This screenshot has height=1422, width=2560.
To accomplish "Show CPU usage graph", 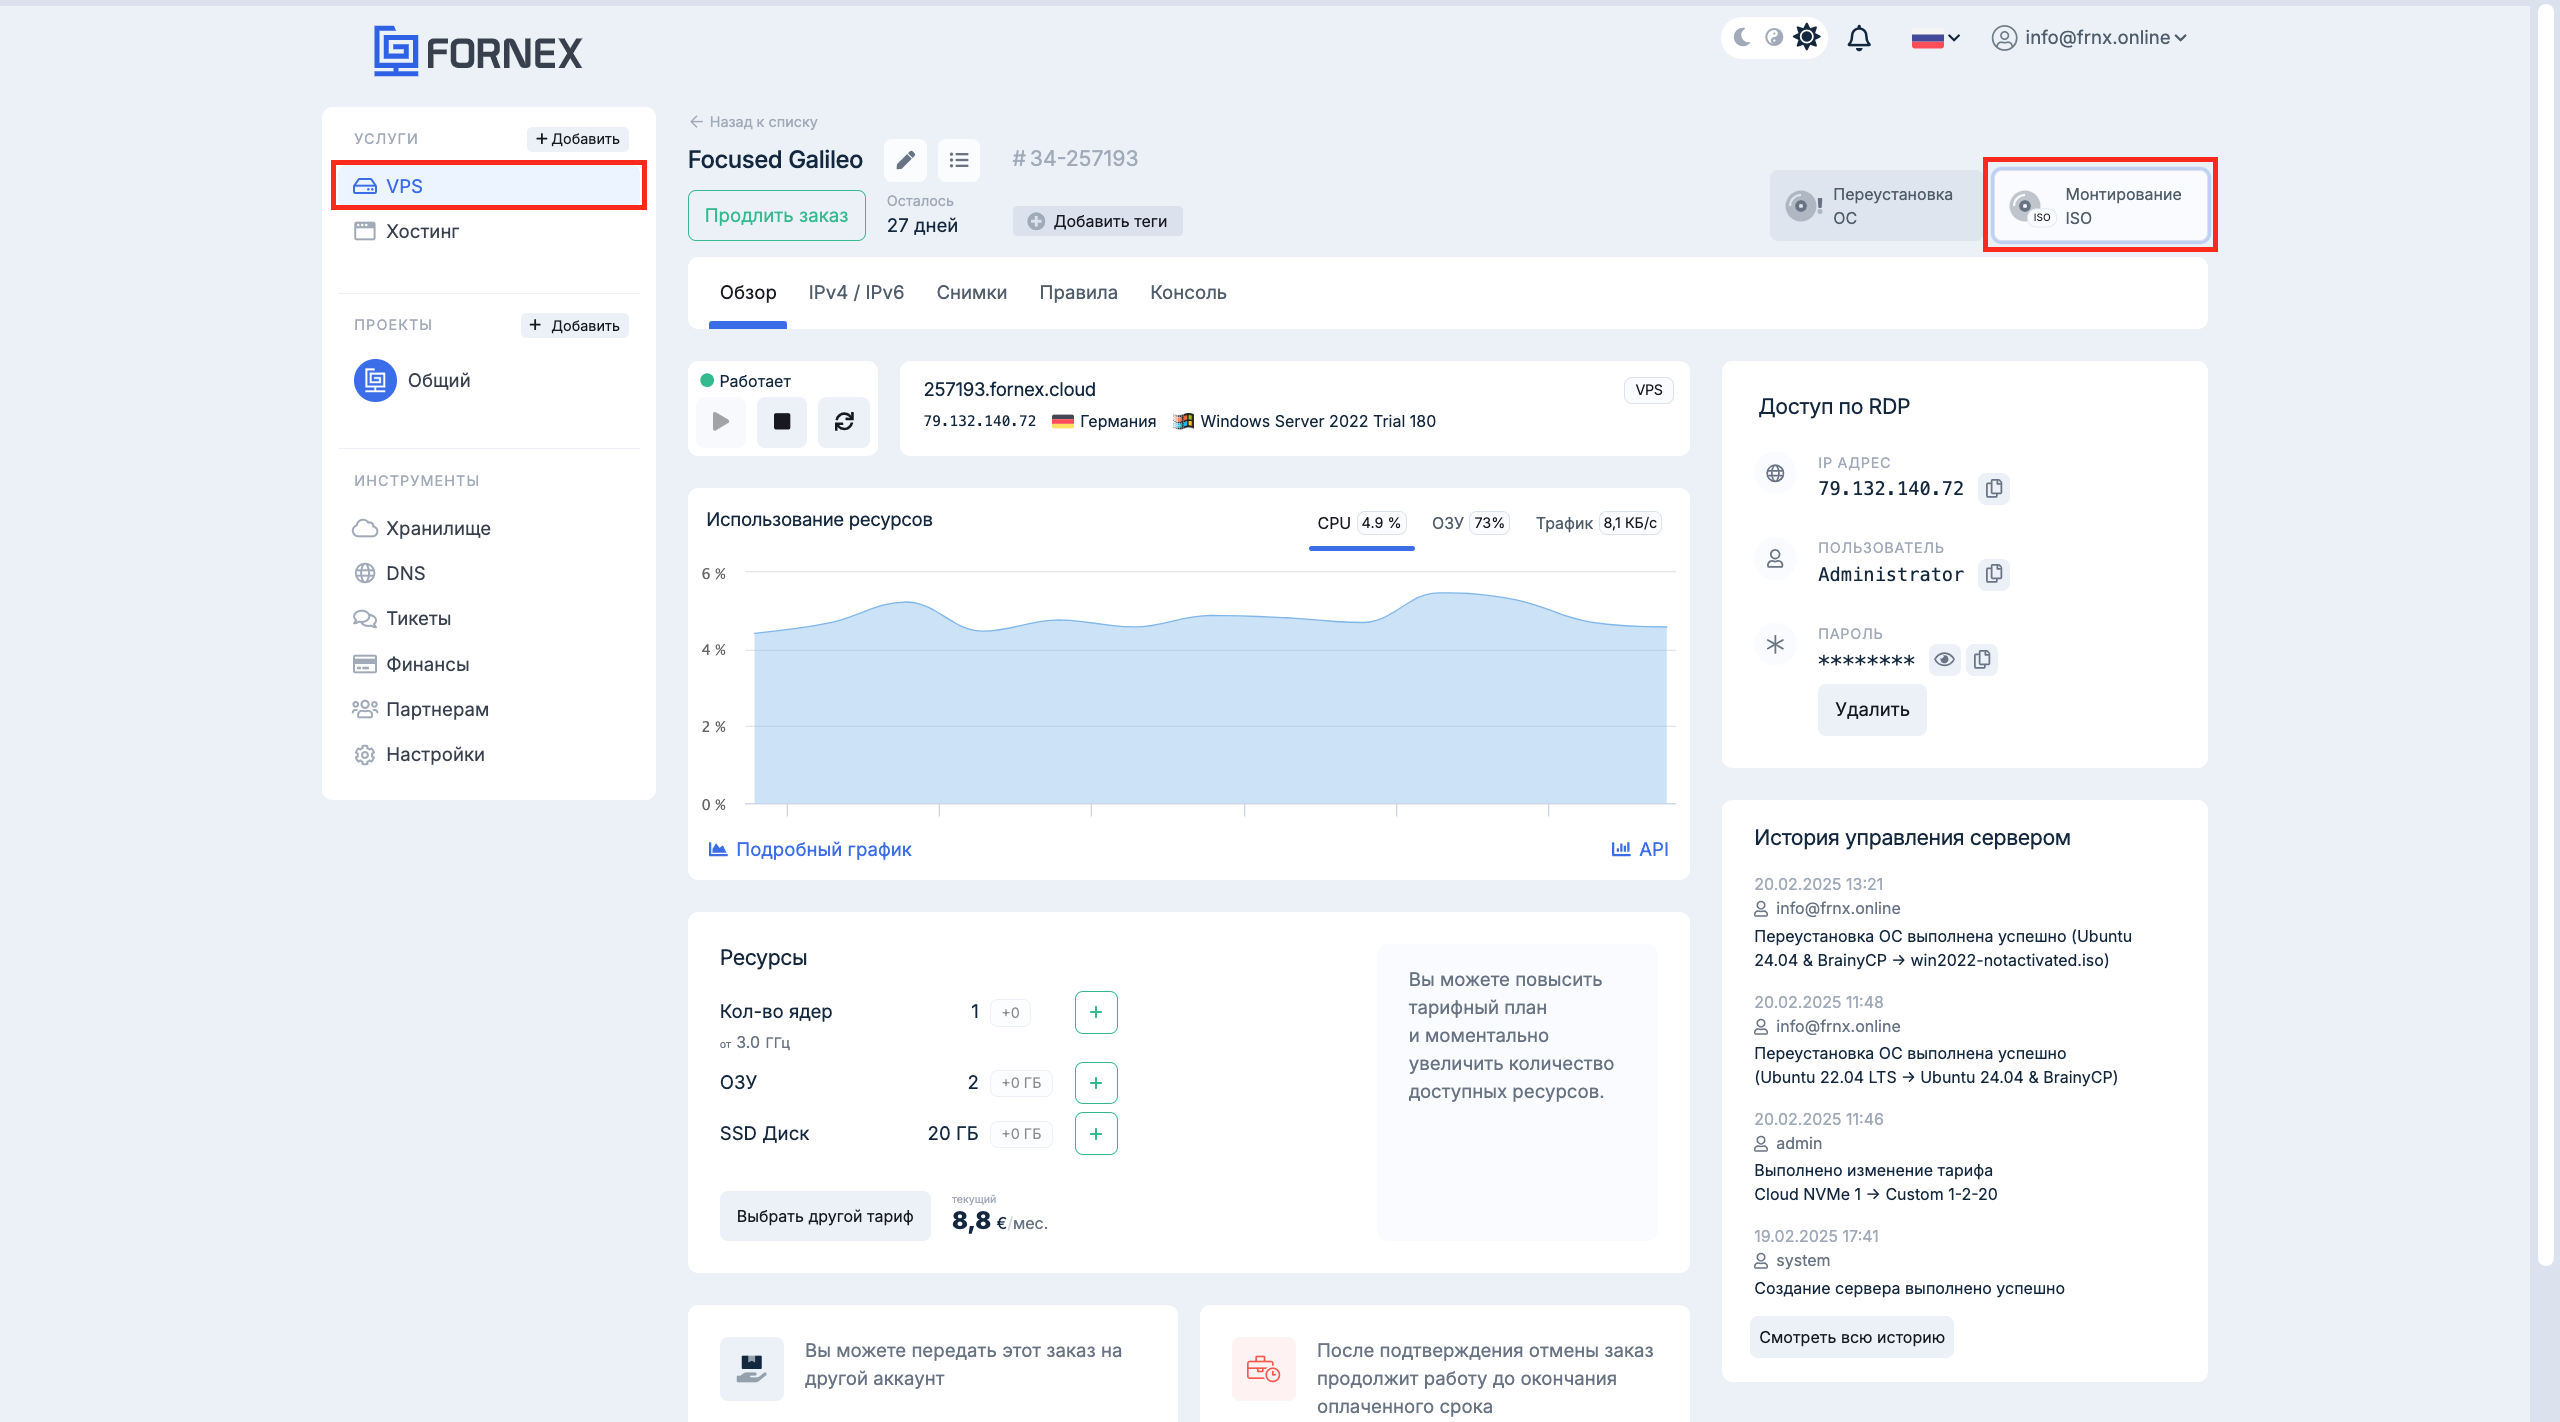I will (1361, 523).
